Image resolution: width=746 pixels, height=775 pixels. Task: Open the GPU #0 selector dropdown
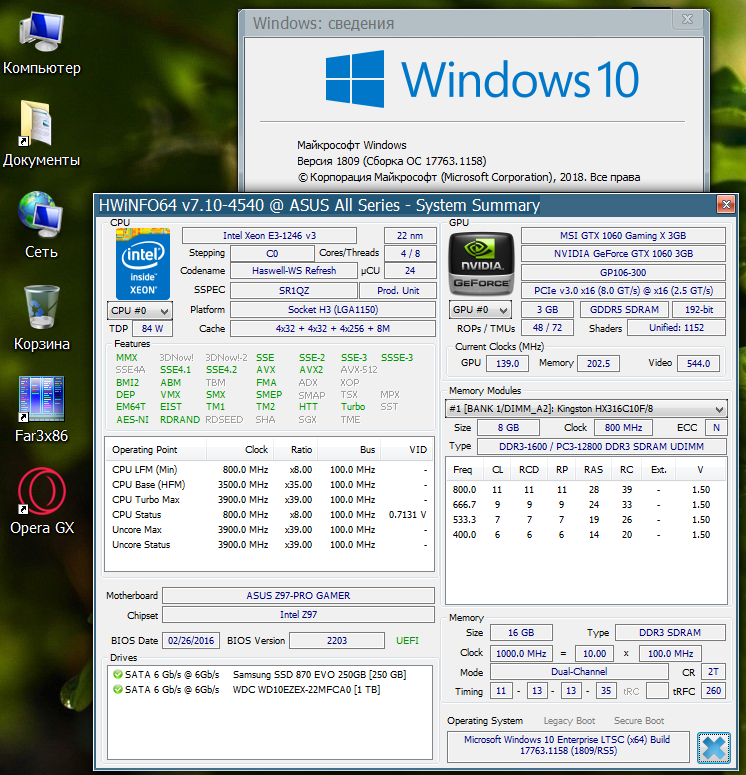[480, 310]
